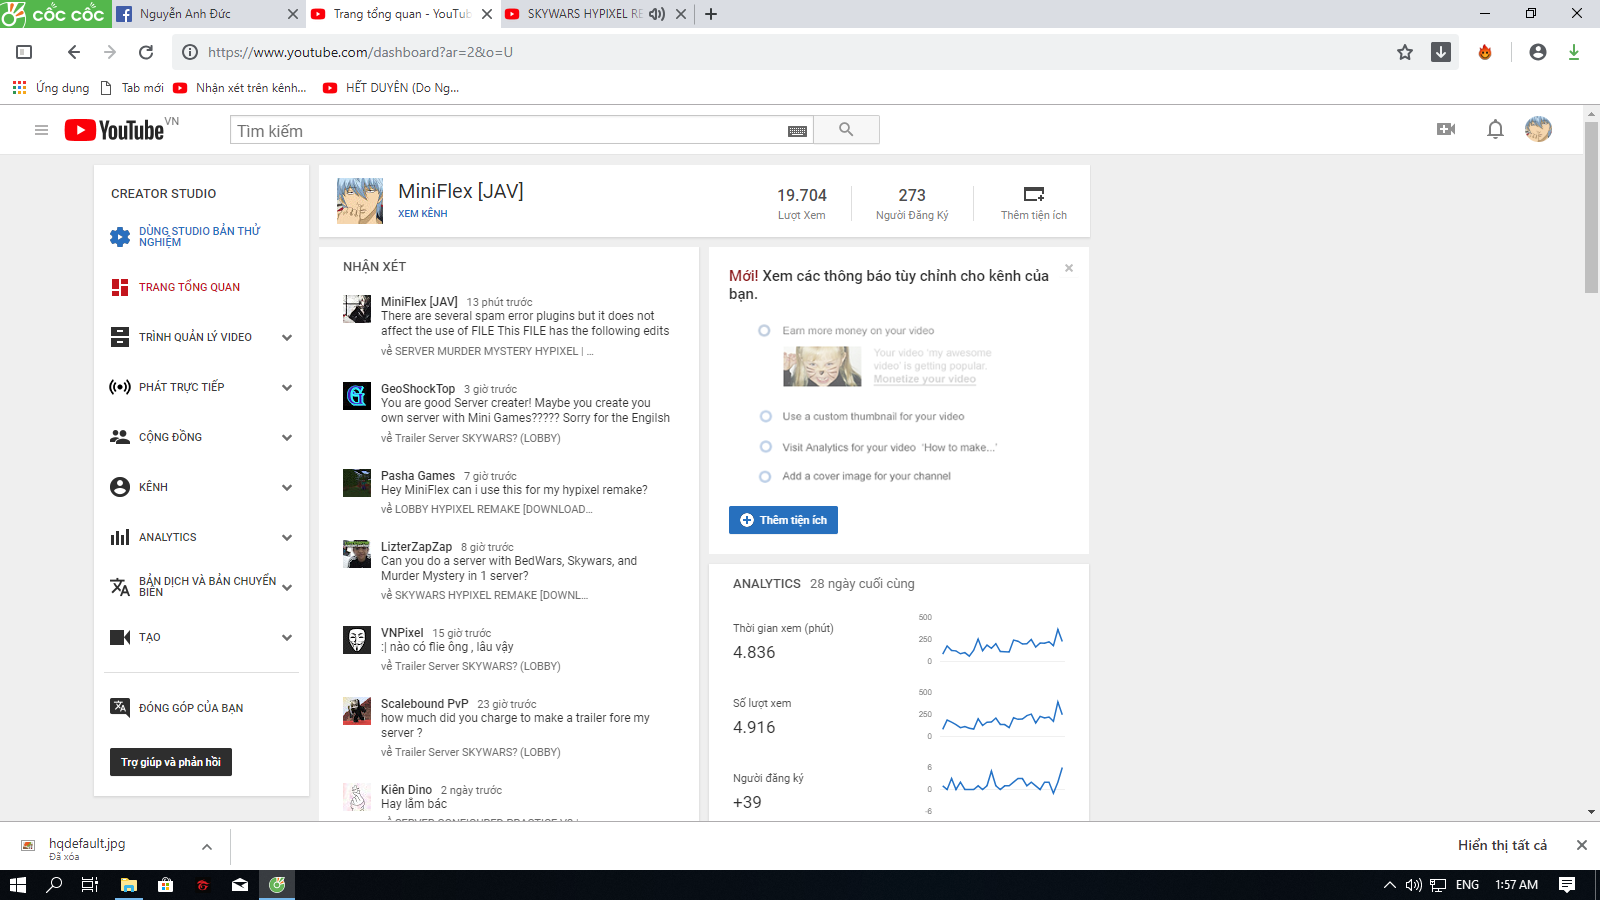Click the community people icon
The height and width of the screenshot is (900, 1600).
120,437
